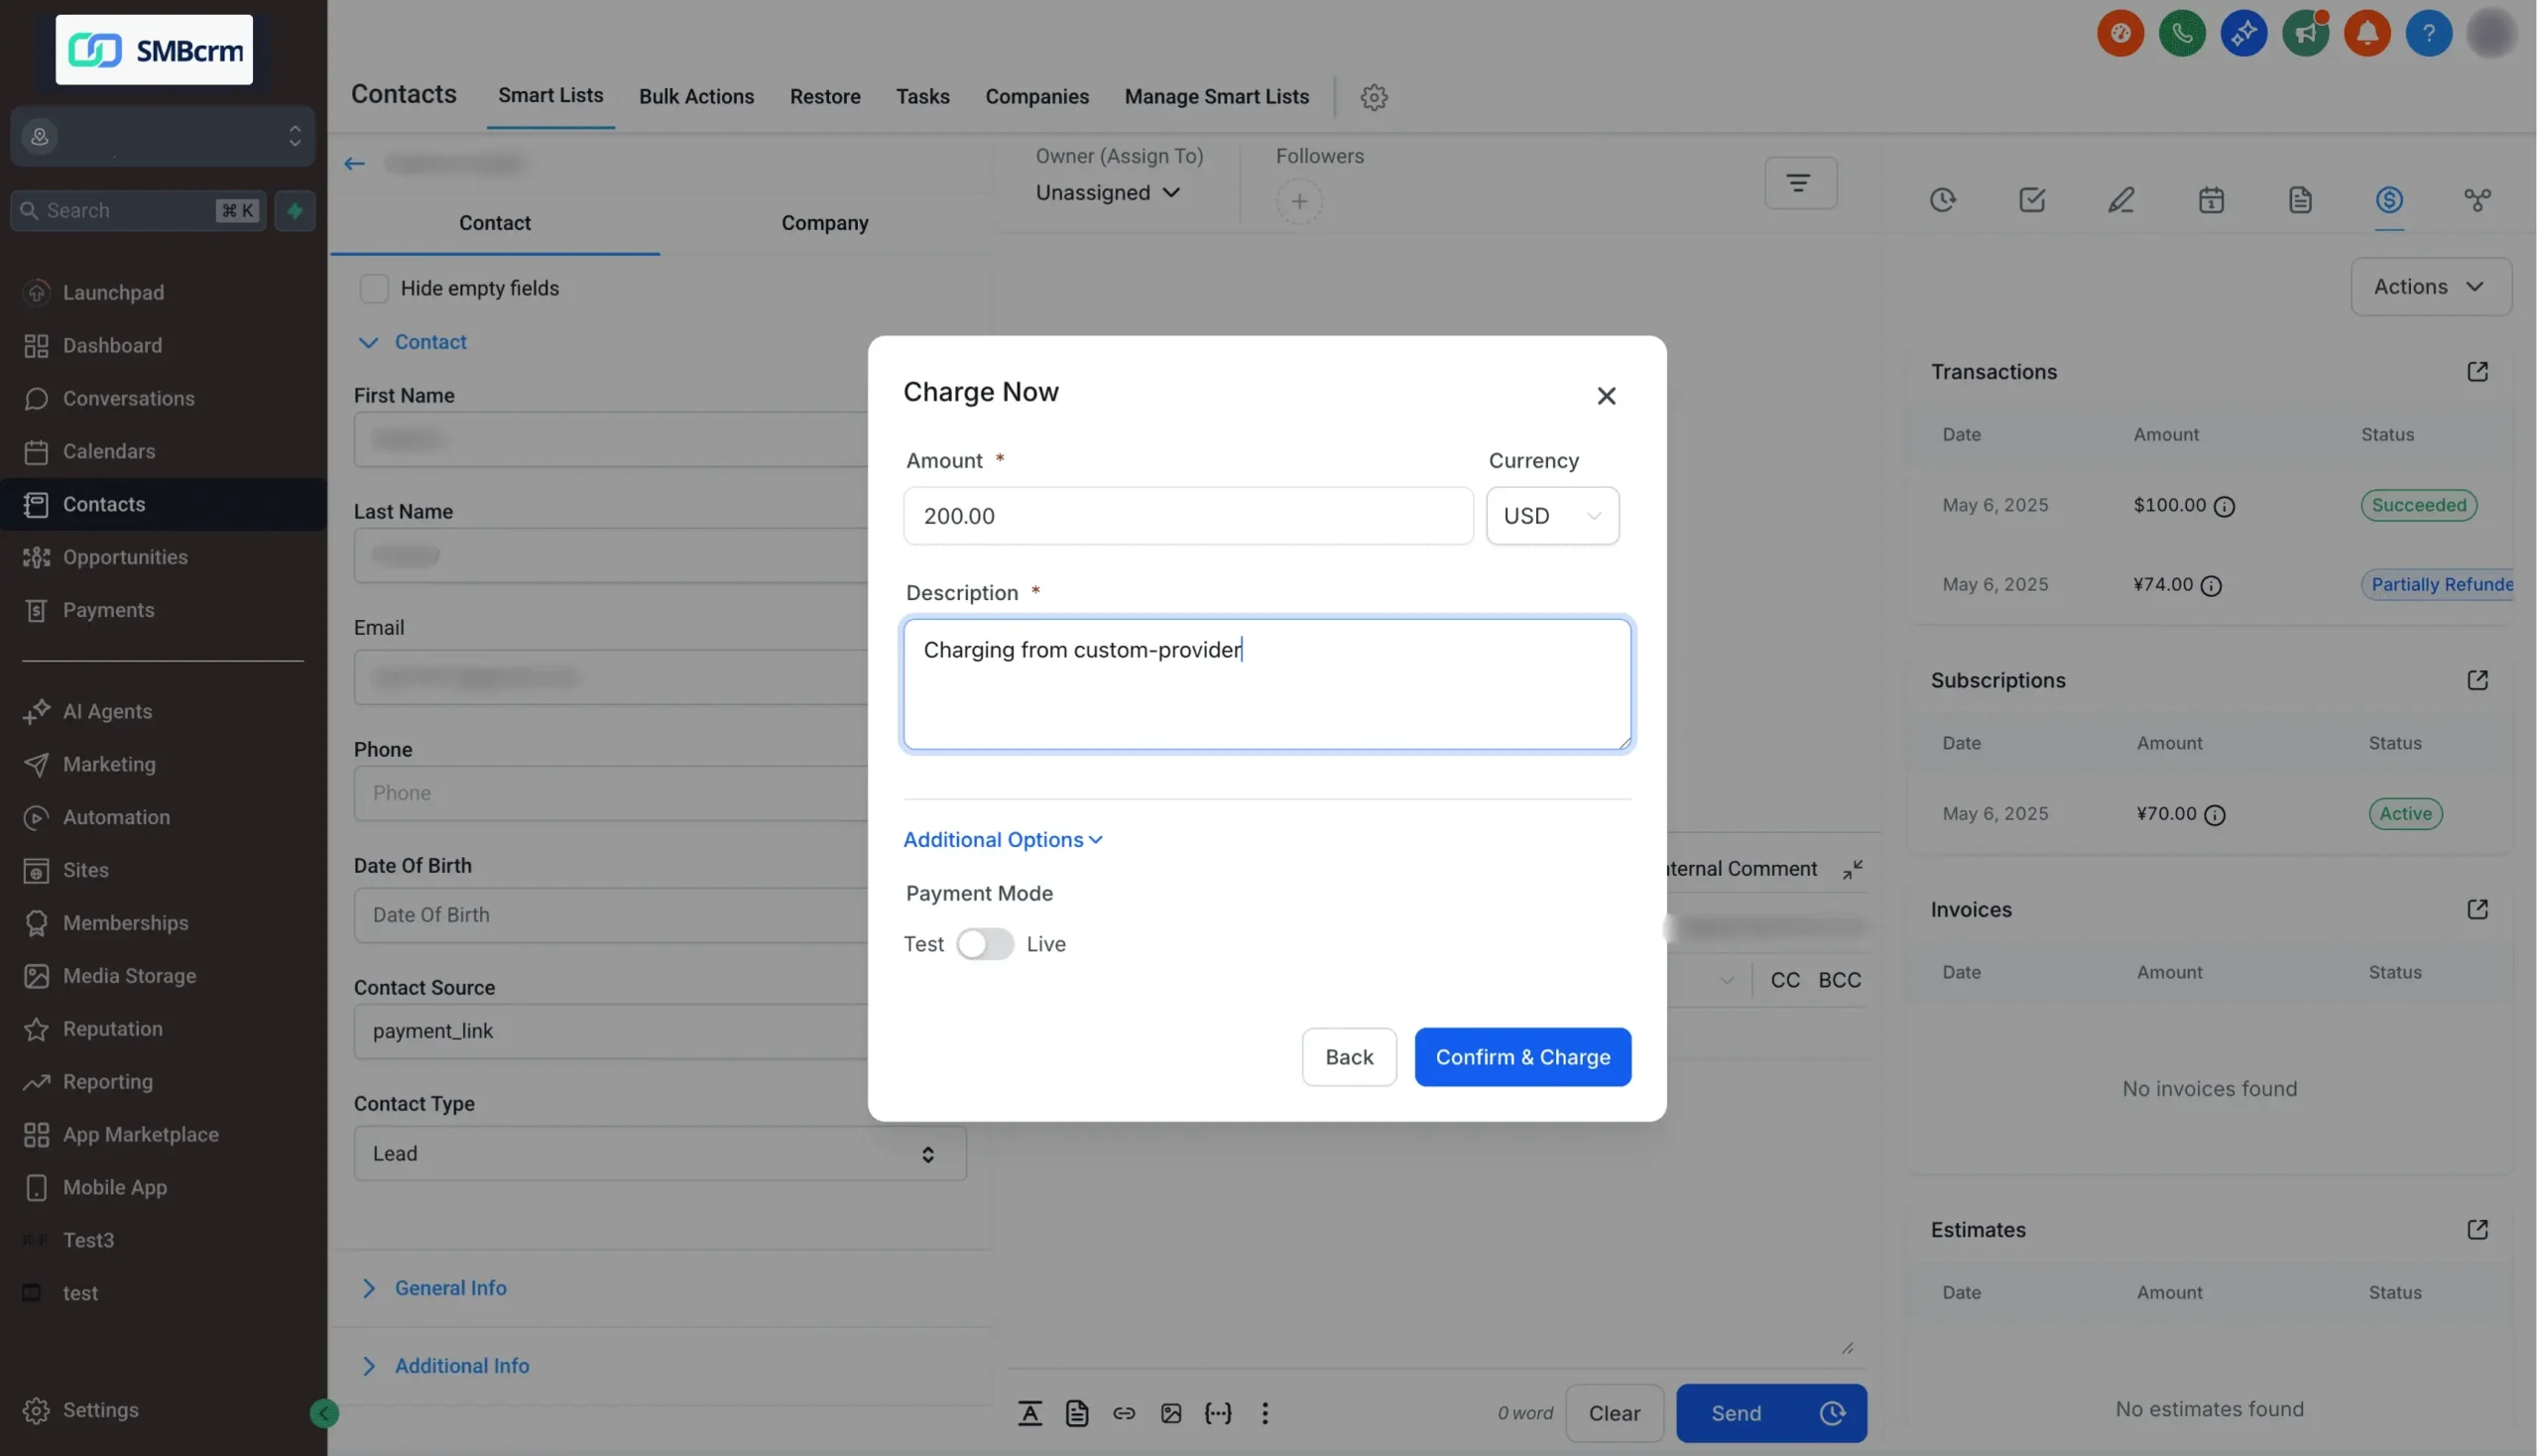Check Hide empty fields checkbox
Viewport: 2539px width, 1456px height.
tap(373, 288)
